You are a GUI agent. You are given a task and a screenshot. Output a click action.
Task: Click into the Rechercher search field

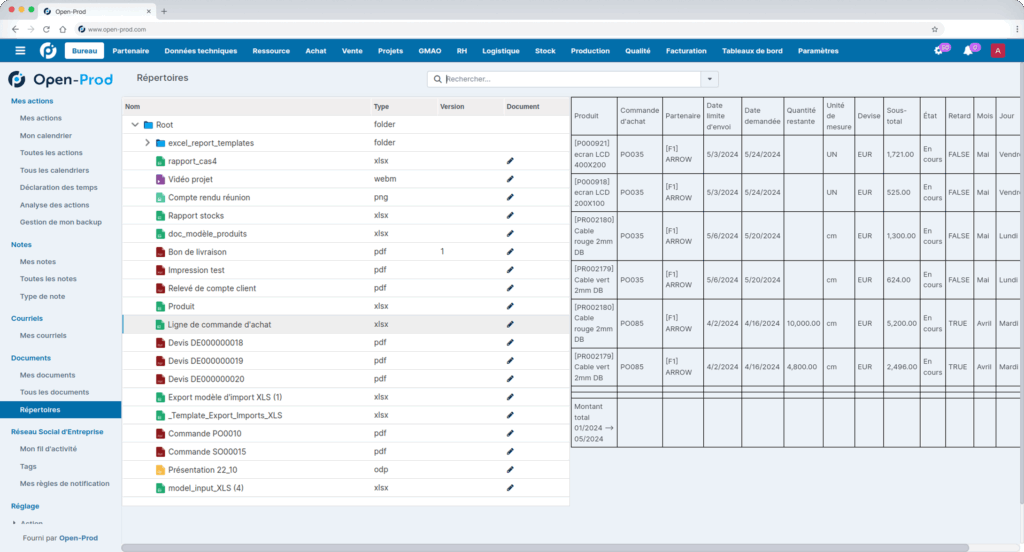(564, 79)
